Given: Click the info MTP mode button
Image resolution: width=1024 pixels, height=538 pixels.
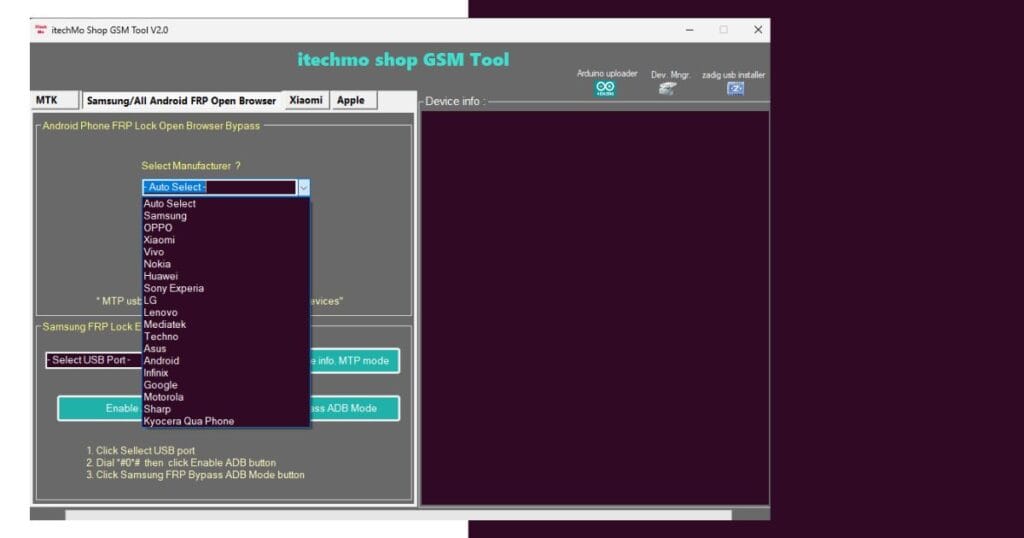Looking at the screenshot, I should (355, 360).
